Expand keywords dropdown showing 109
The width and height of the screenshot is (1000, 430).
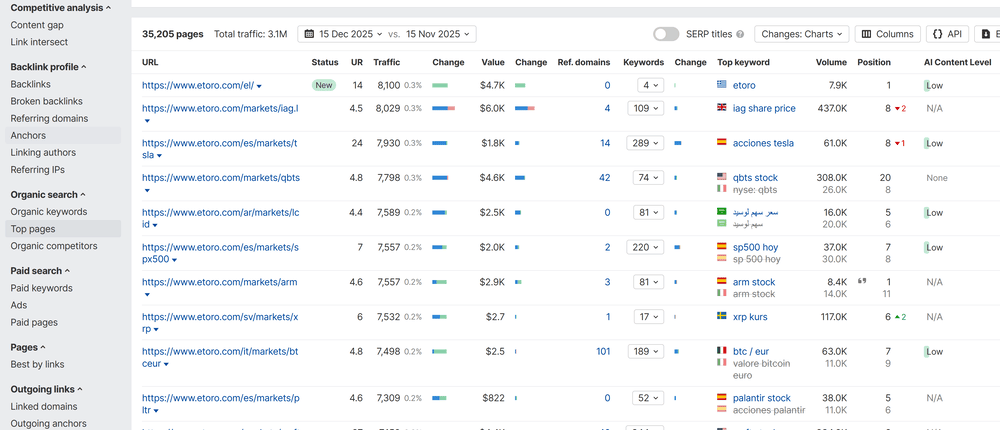645,108
